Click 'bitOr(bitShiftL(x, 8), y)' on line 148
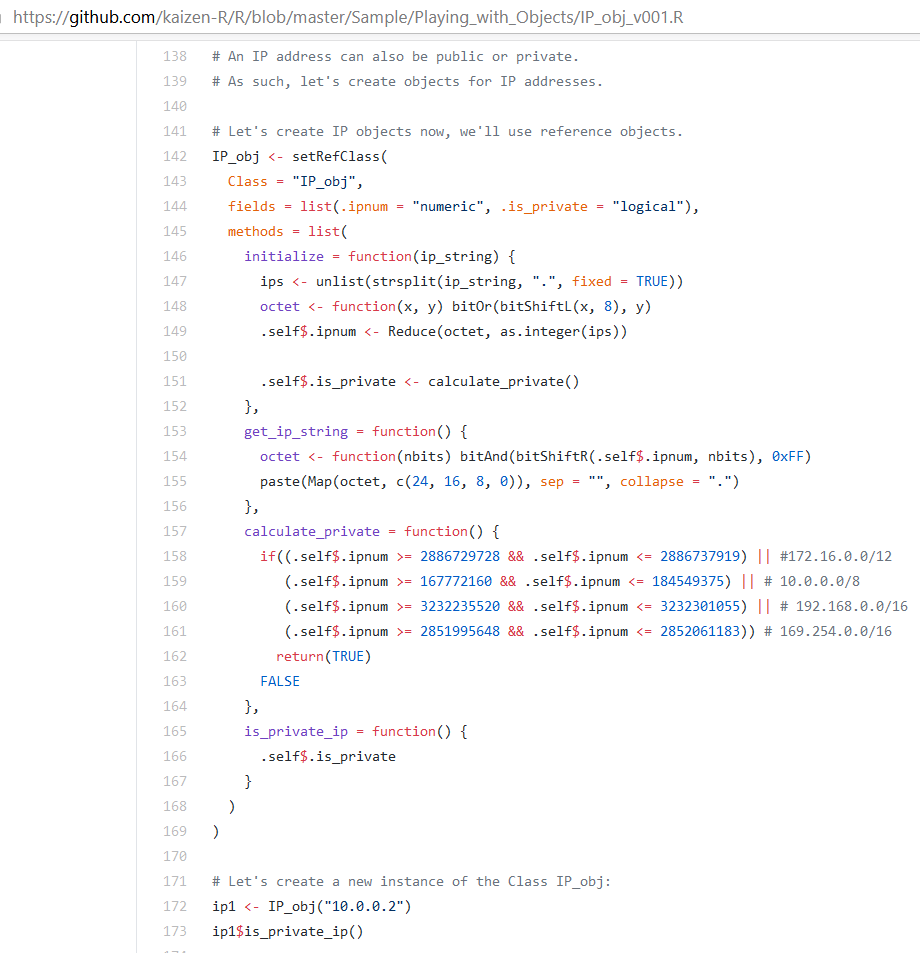 [x=551, y=306]
